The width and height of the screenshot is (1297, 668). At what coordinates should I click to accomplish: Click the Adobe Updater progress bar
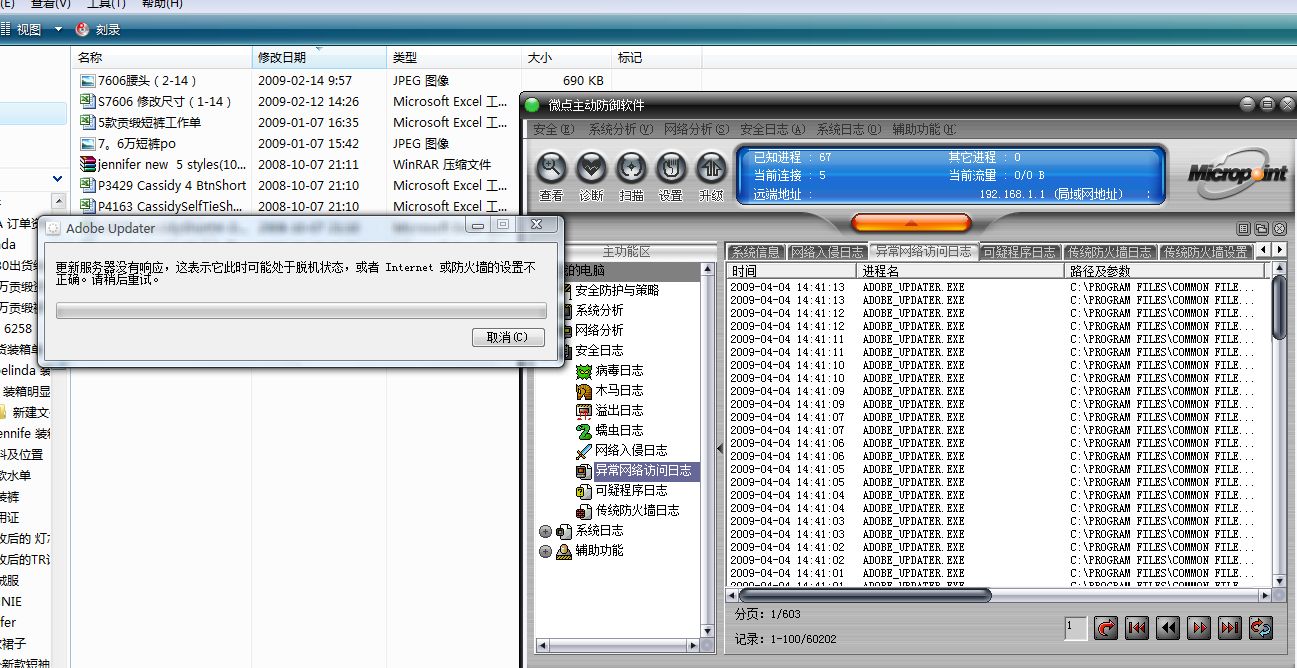(x=300, y=311)
